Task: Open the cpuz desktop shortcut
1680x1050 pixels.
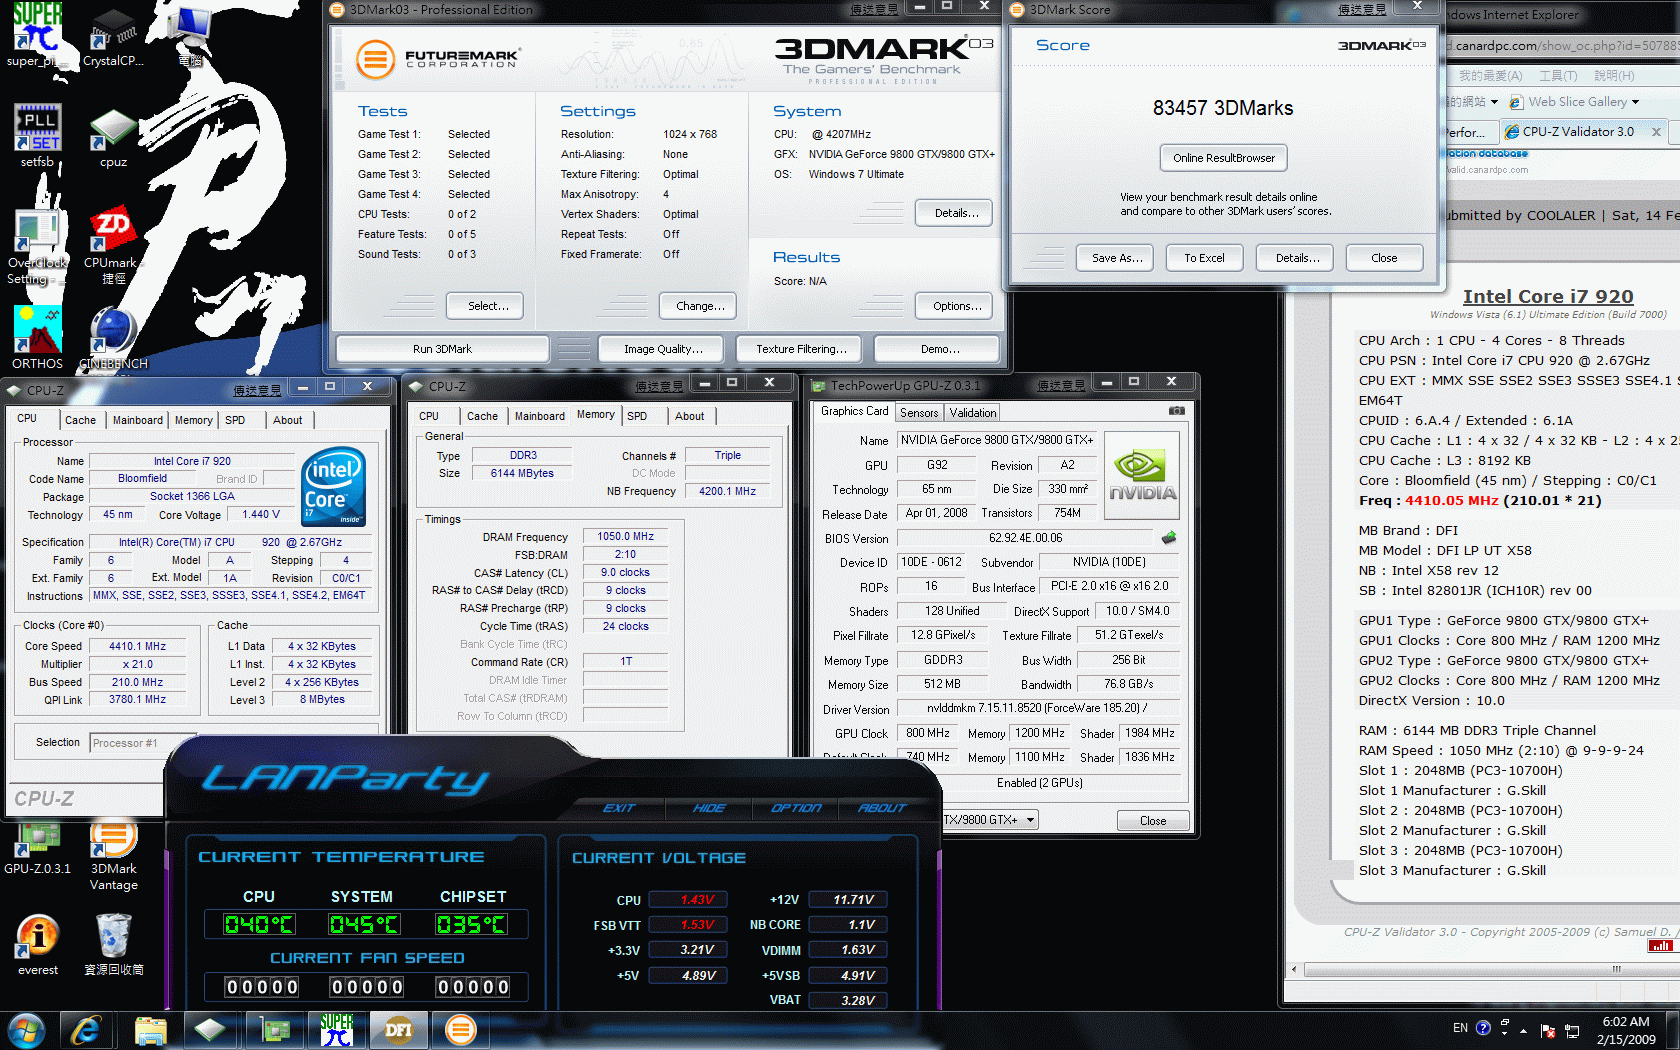Action: tap(113, 135)
